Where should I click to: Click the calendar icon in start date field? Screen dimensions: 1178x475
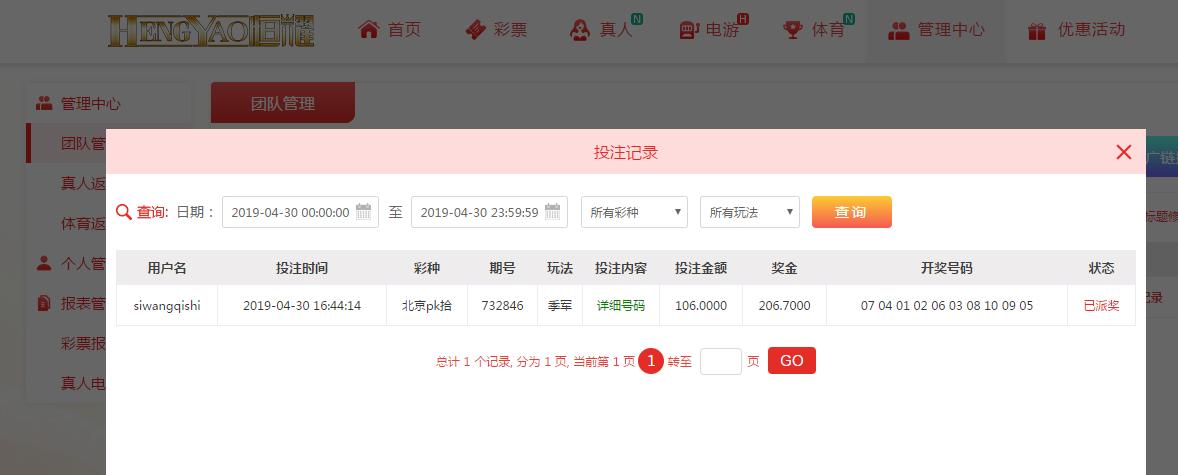click(364, 212)
